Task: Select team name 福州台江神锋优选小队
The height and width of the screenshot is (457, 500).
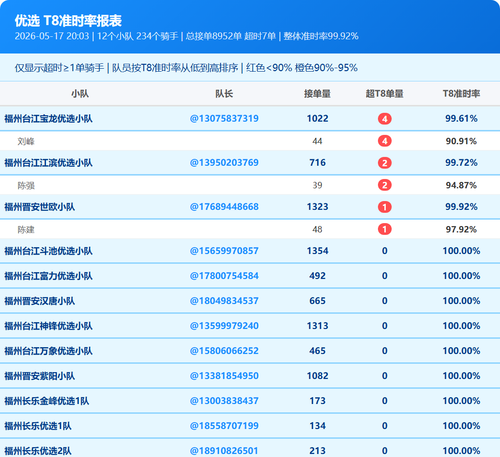Action: point(48,326)
